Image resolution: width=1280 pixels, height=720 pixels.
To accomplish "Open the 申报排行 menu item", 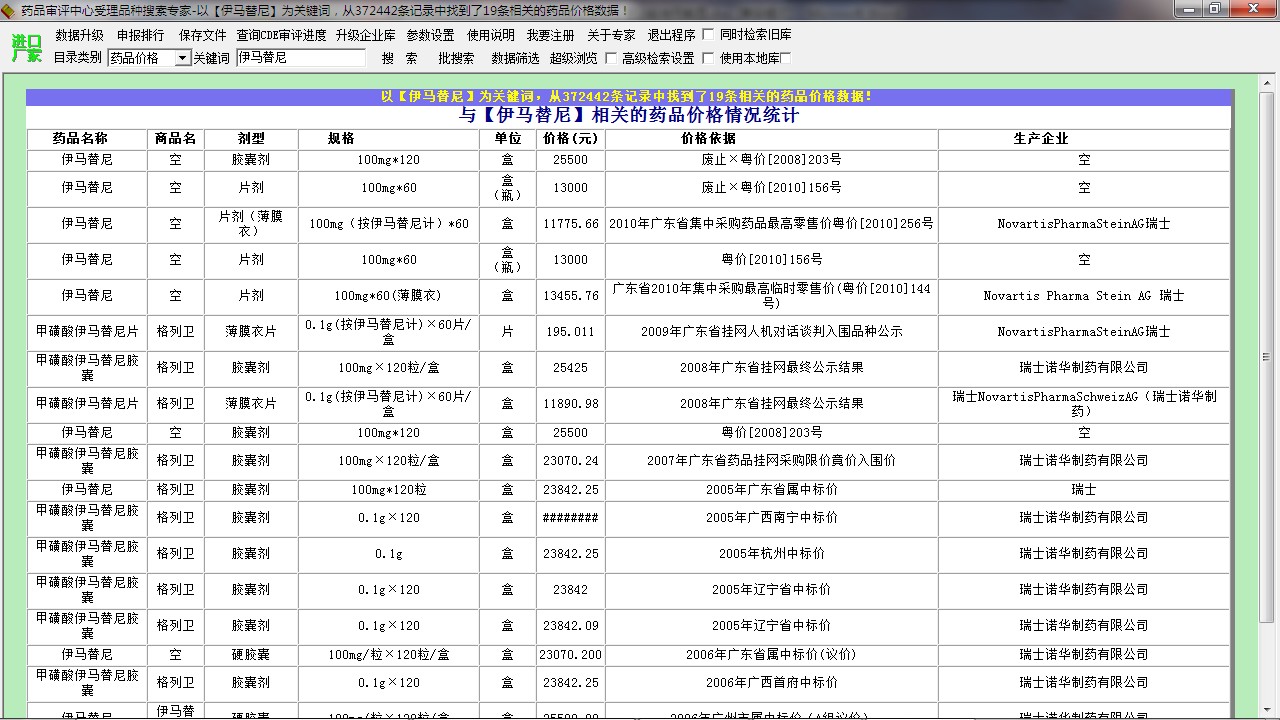I will (x=140, y=35).
